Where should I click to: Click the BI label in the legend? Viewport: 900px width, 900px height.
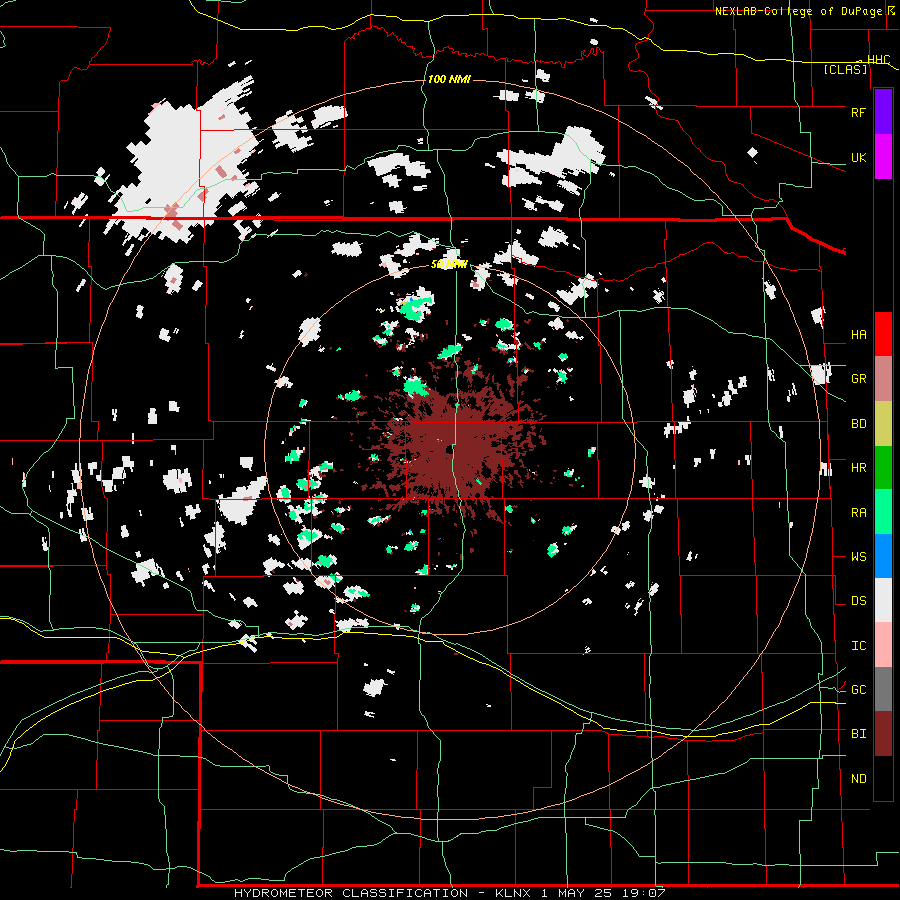858,734
